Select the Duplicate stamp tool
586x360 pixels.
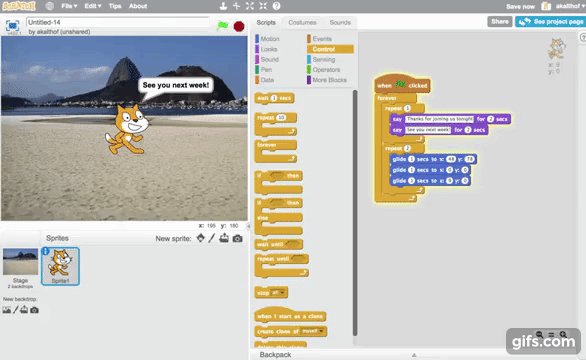click(223, 6)
